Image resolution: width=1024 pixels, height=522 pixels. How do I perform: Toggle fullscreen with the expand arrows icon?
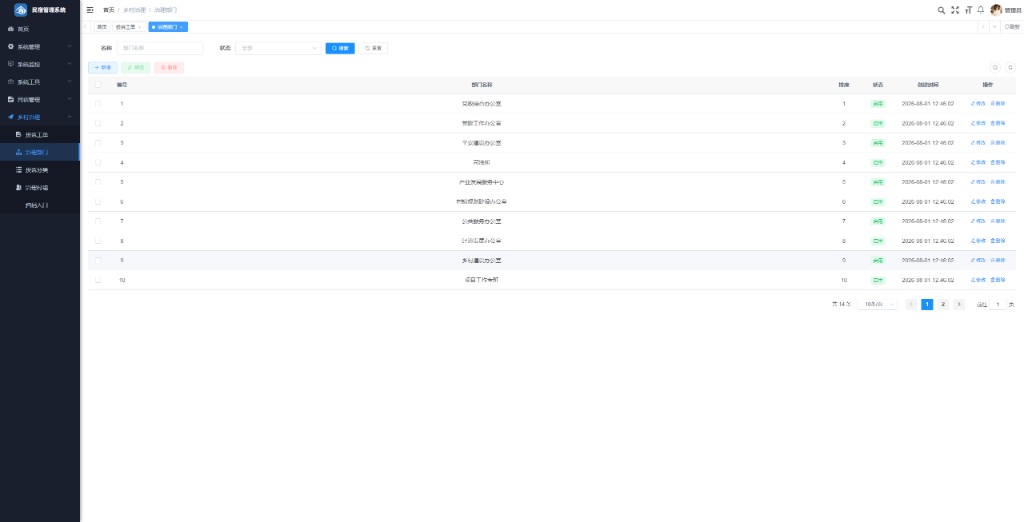pos(955,10)
